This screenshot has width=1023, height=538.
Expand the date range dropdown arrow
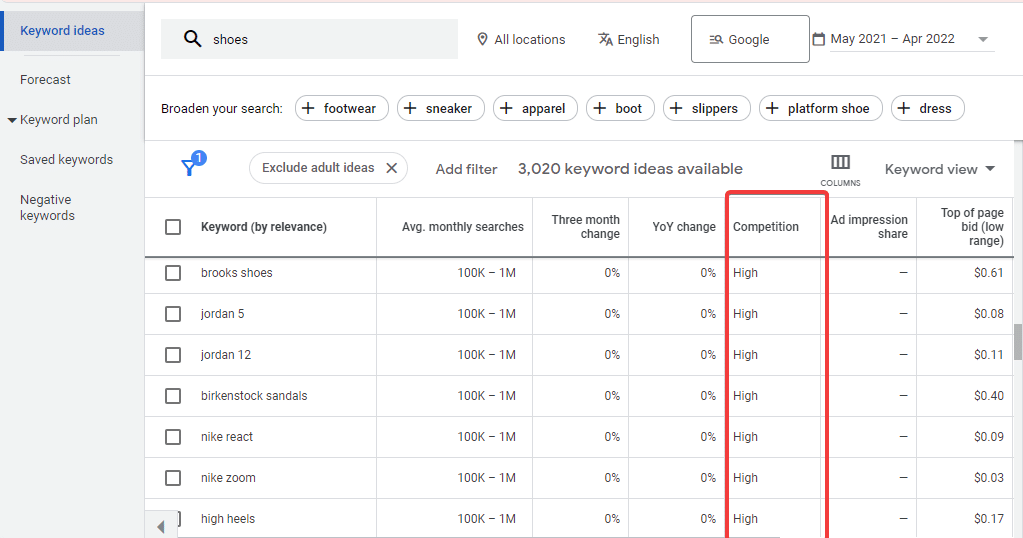pyautogui.click(x=983, y=39)
